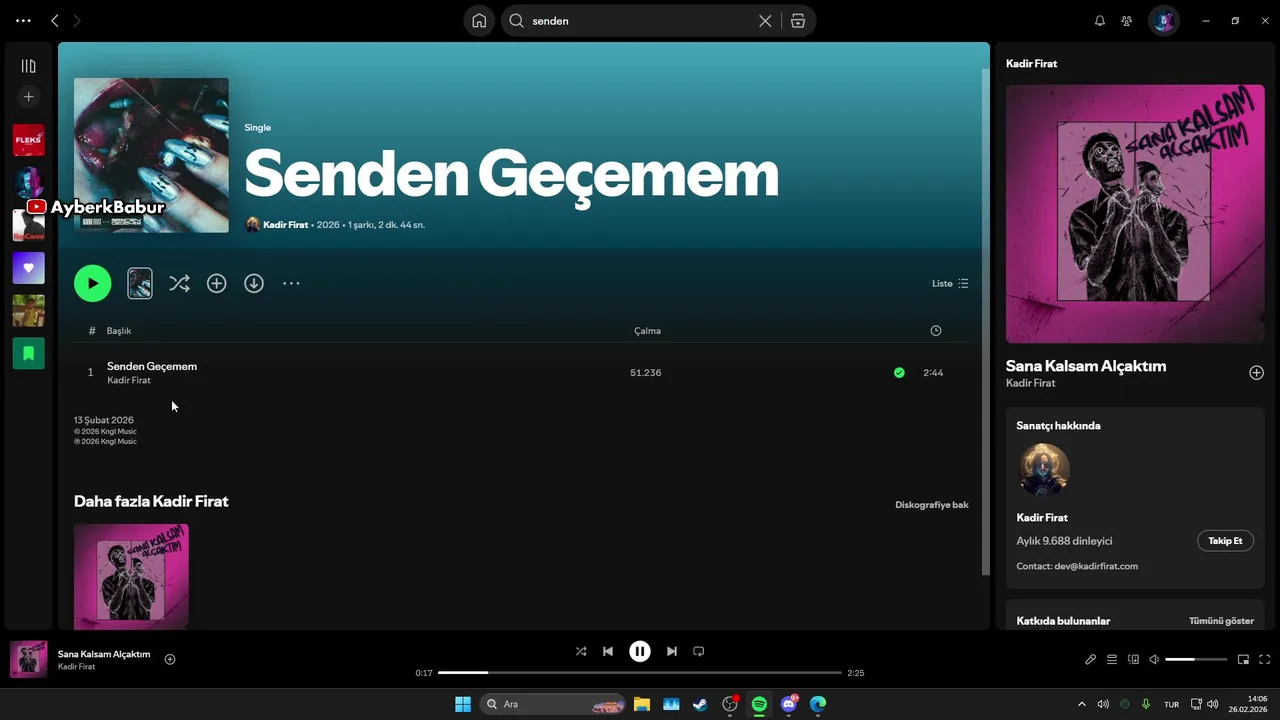Open Liked Songs in the sidebar
This screenshot has width=1280, height=720.
[x=28, y=268]
